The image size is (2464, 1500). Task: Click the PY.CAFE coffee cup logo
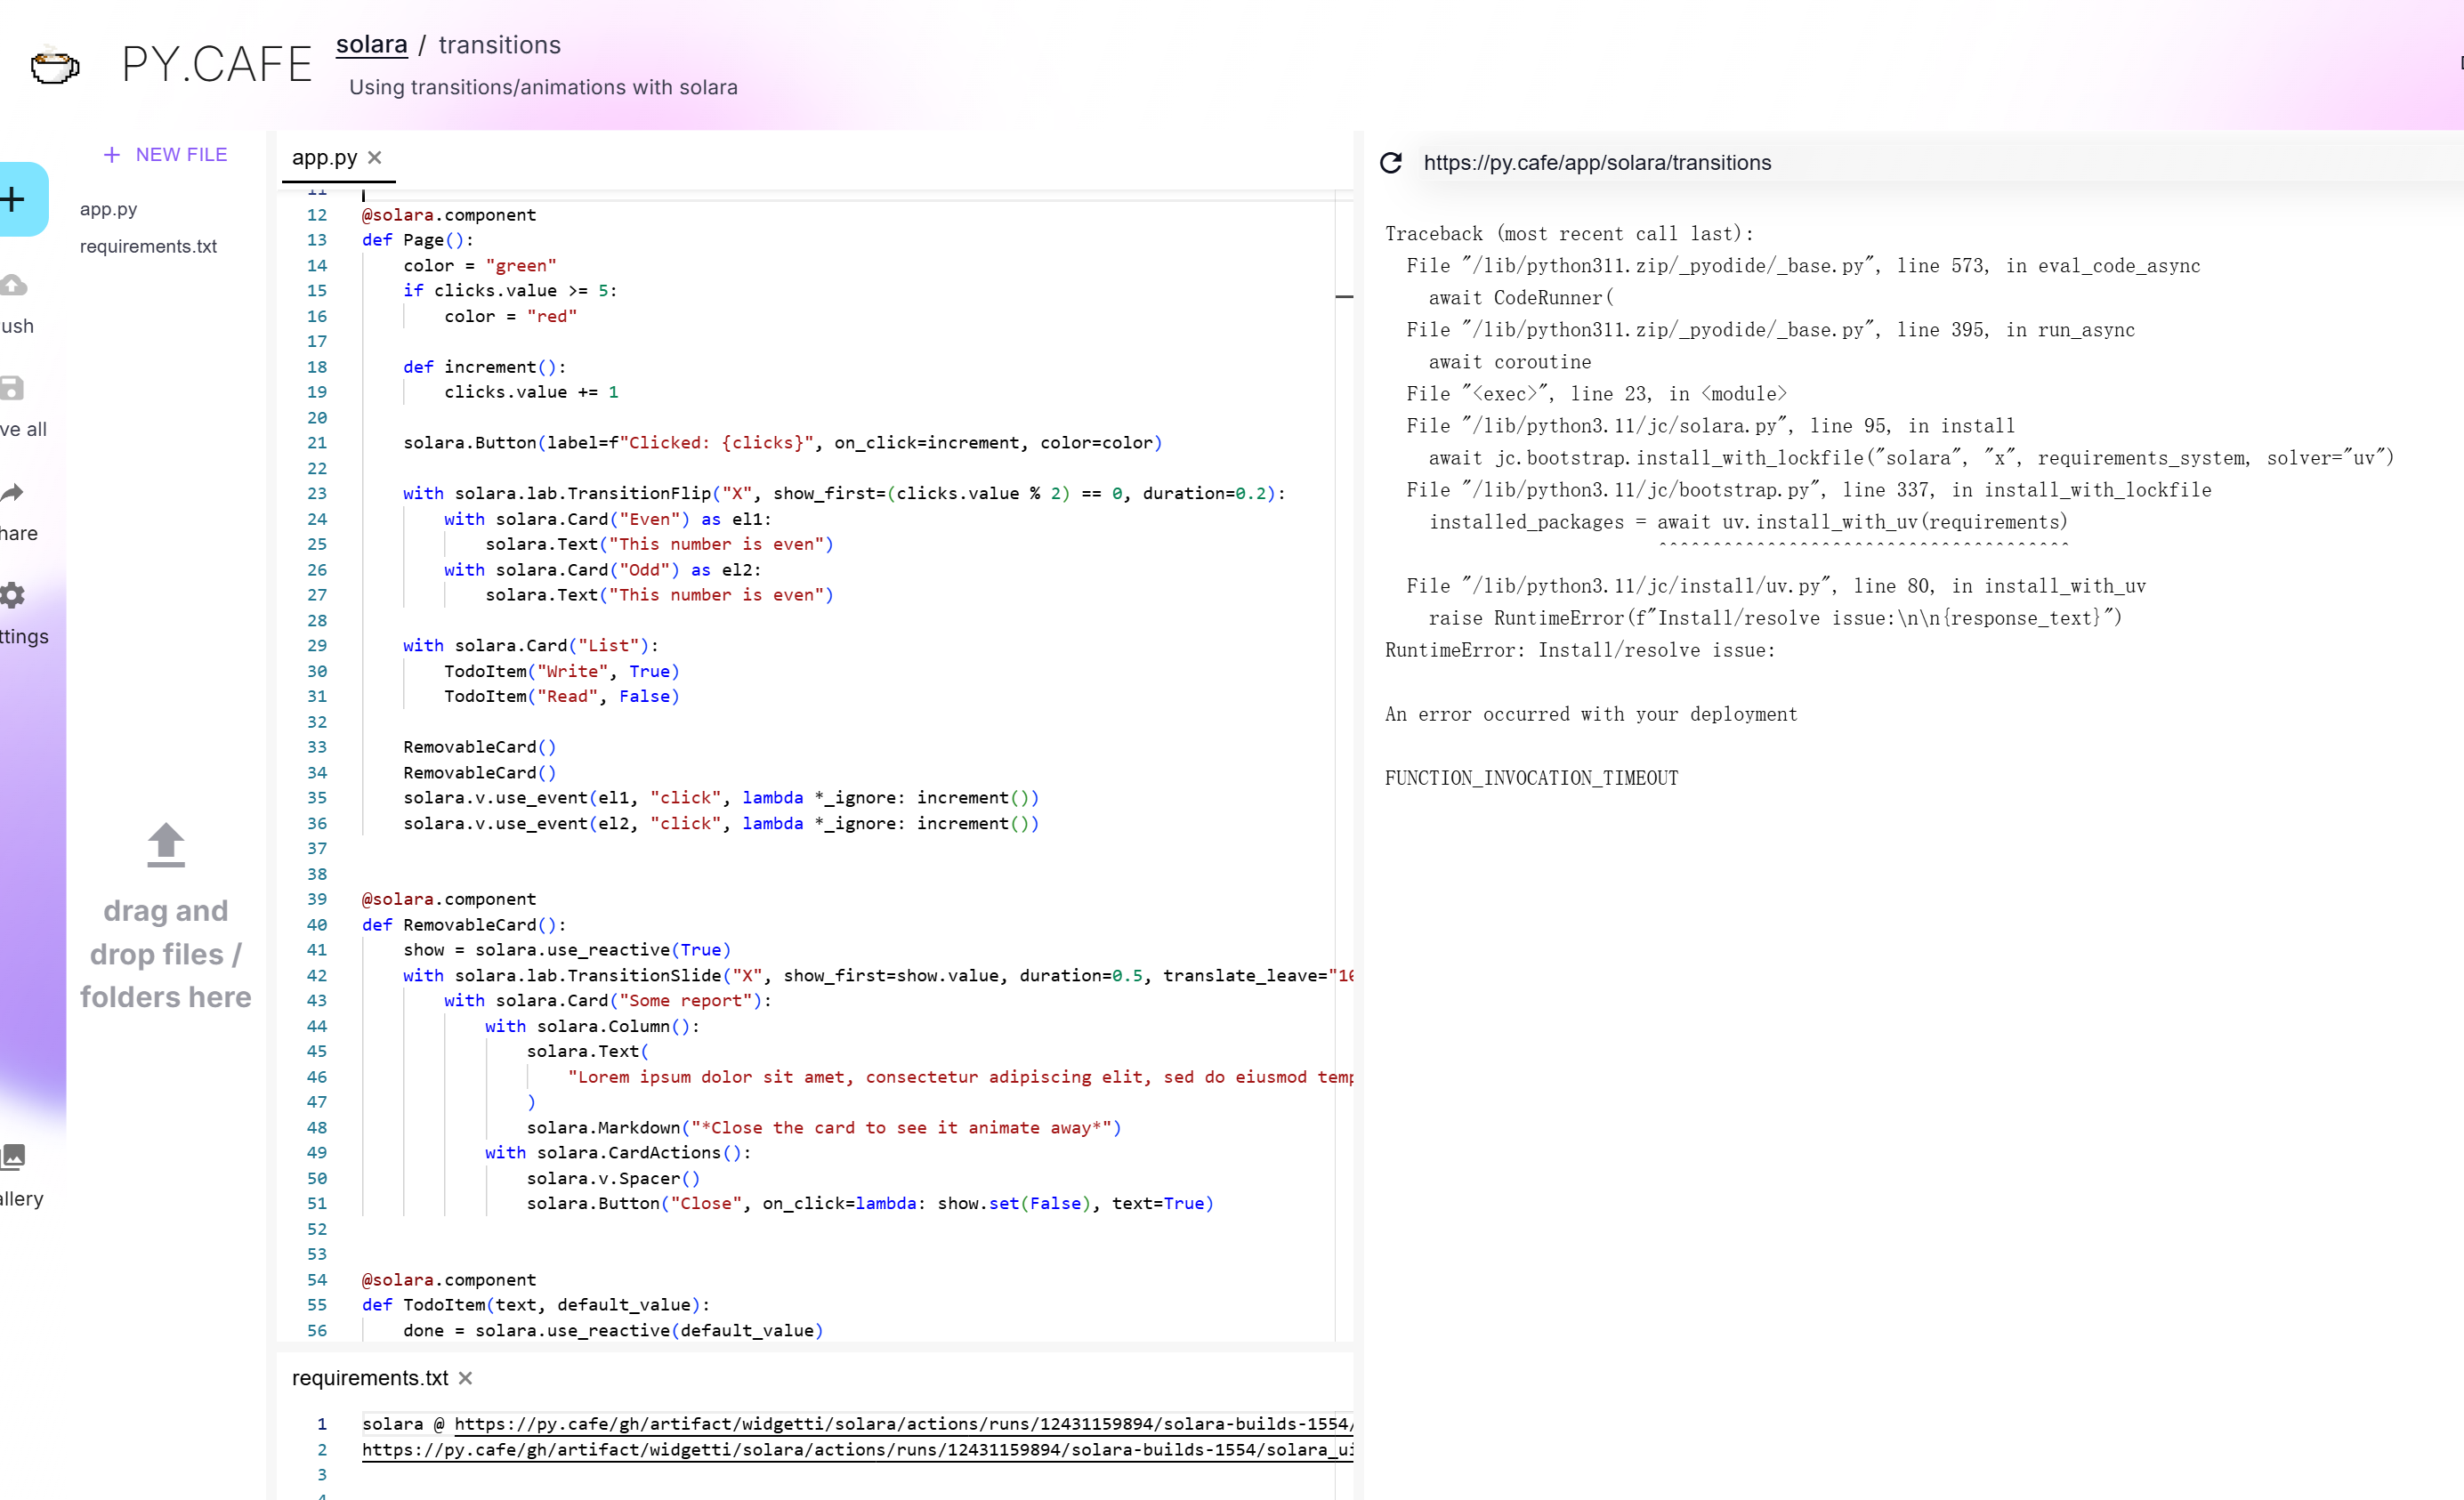tap(54, 66)
